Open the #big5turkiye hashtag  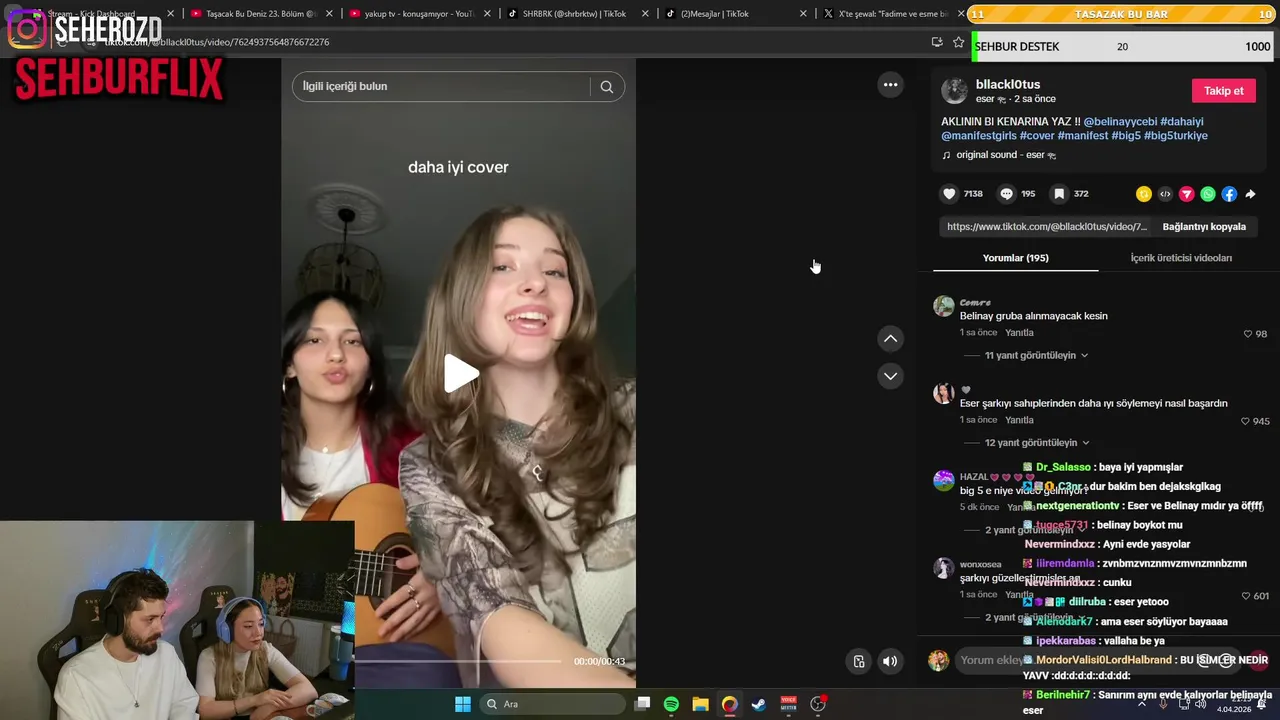click(1176, 136)
